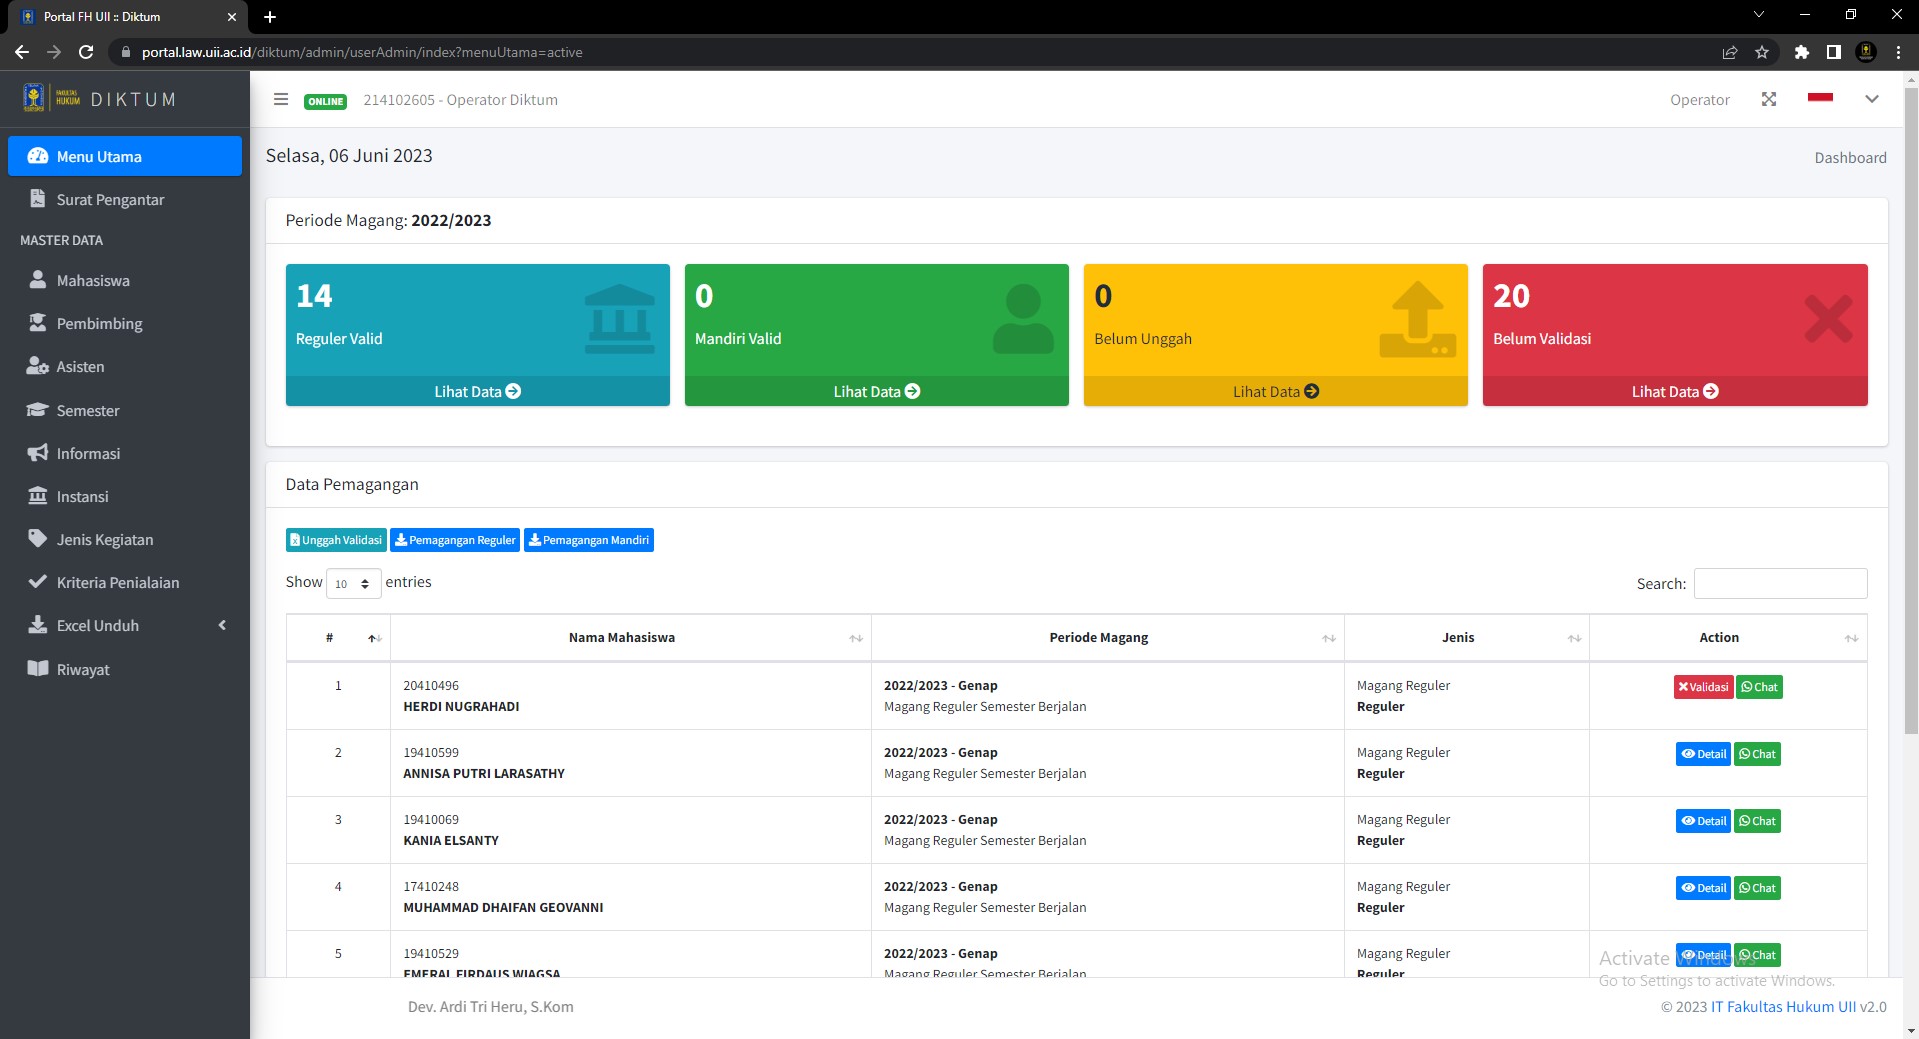Viewport: 1919px width, 1039px height.
Task: Select the Indonesian flag language icon
Action: tap(1820, 97)
